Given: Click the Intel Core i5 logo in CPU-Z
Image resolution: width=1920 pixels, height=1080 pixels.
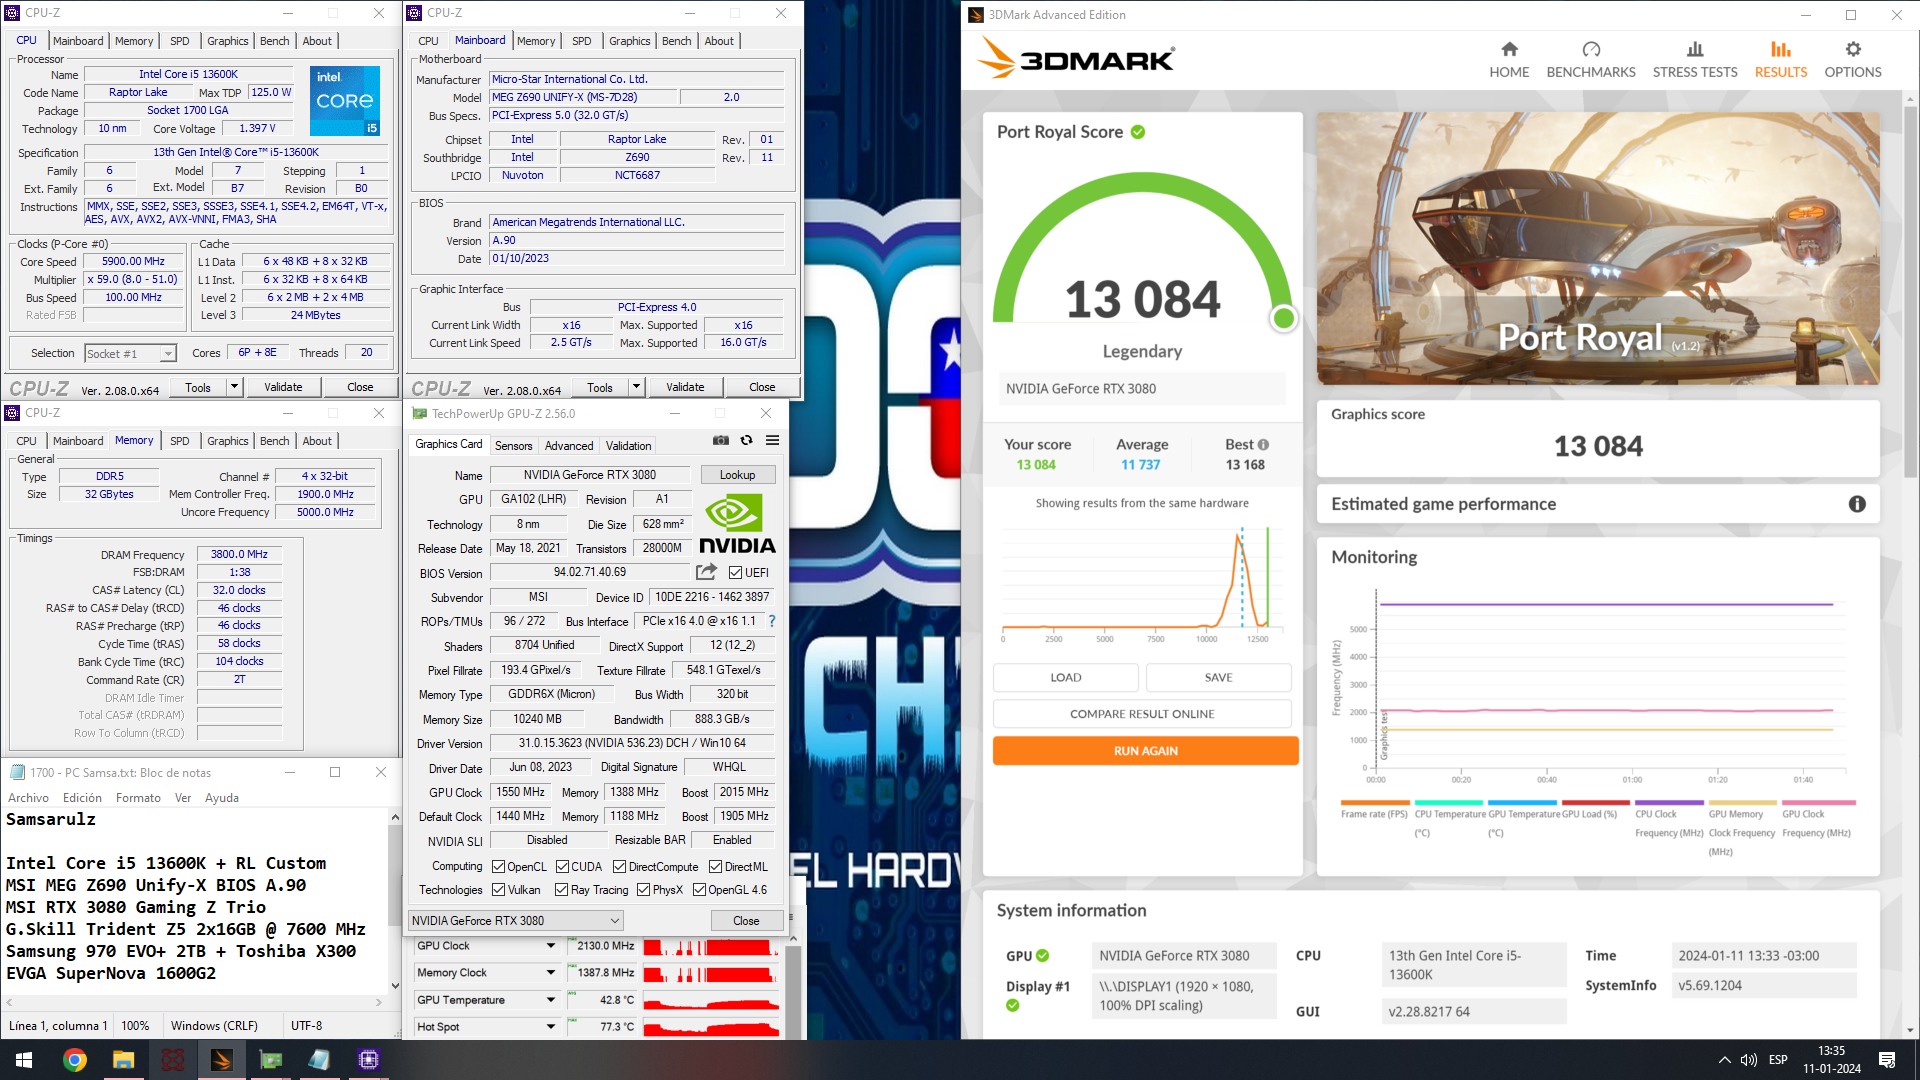Looking at the screenshot, I should pyautogui.click(x=345, y=100).
